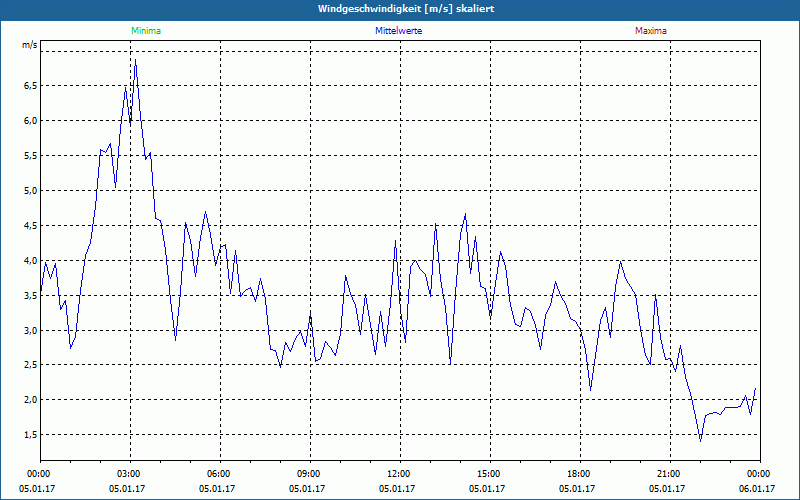Click the 06:00 time axis label
Screen dimensions: 800x500
click(220, 474)
